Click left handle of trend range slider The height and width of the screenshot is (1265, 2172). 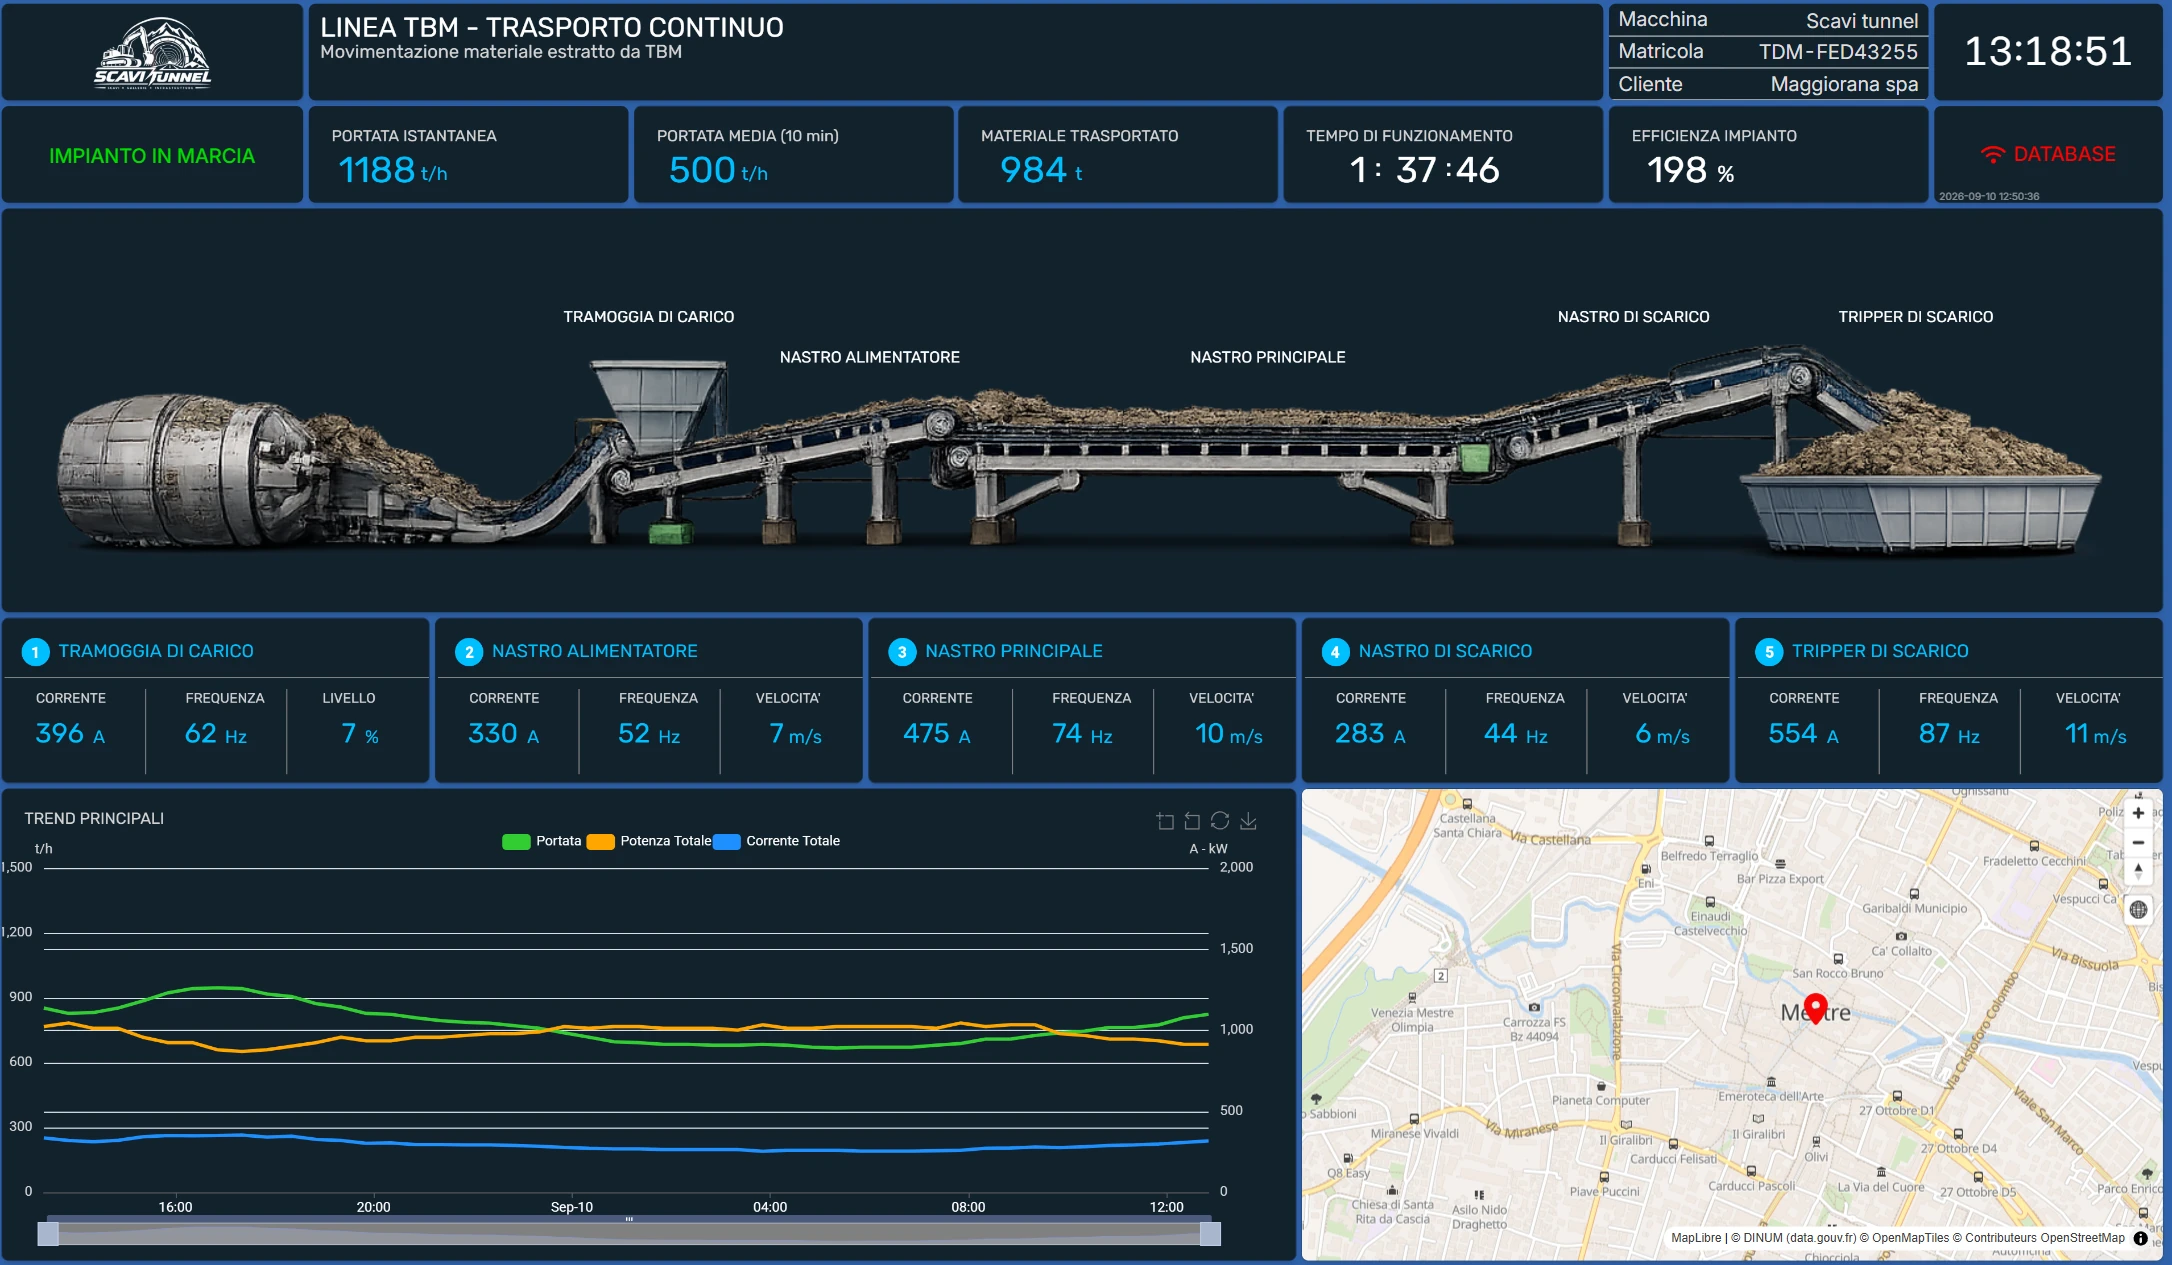pos(48,1234)
